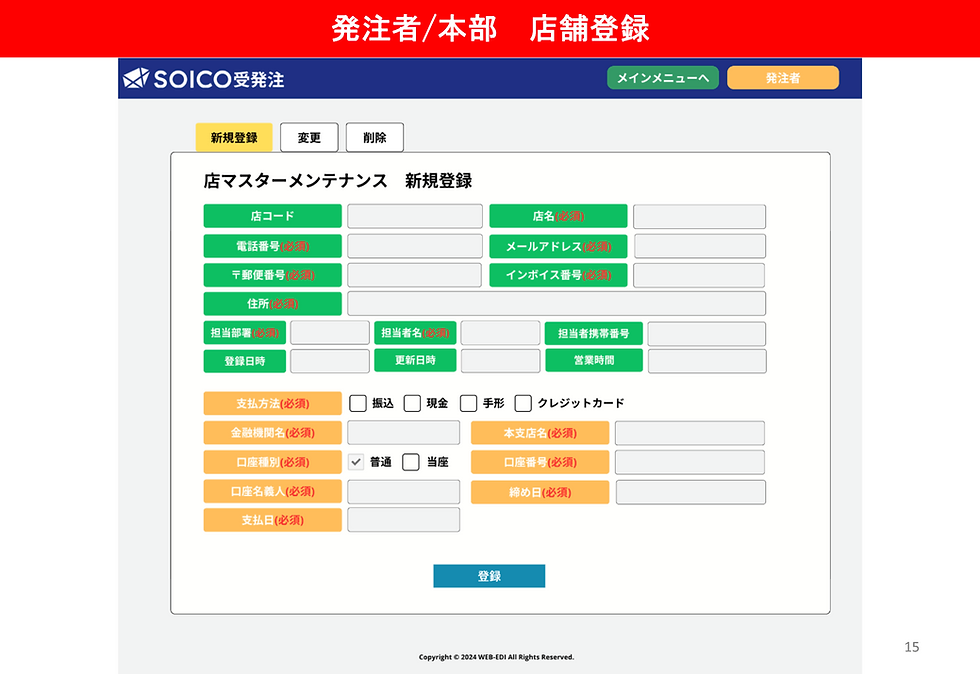Viewport: 980px width, 674px height.
Task: Check the 現金 payment checkbox
Action: coord(412,403)
